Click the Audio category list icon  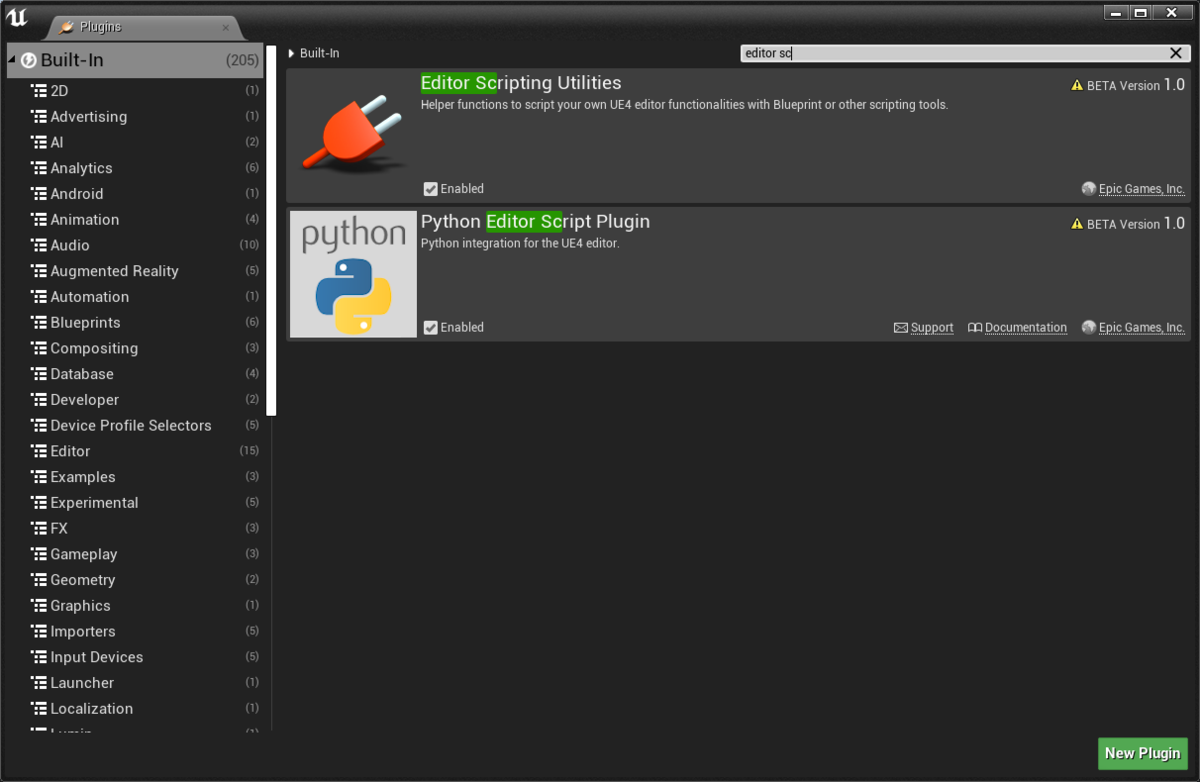(39, 245)
